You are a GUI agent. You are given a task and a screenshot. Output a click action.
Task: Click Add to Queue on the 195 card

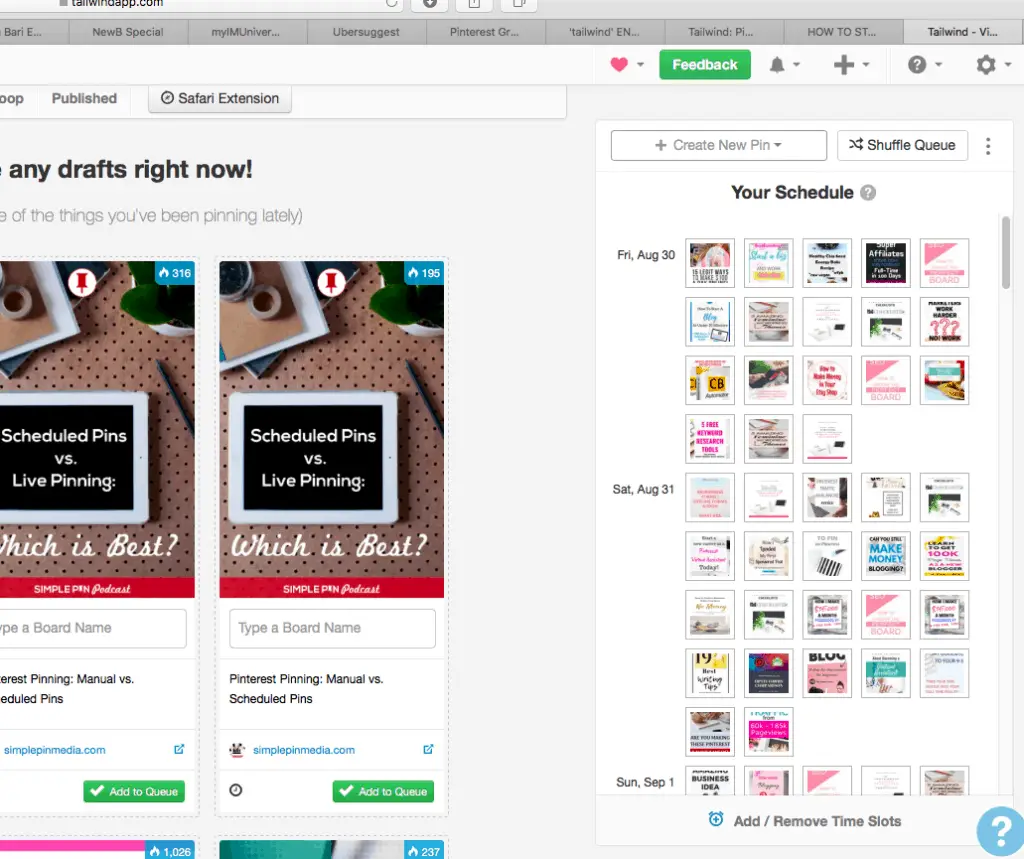(383, 792)
